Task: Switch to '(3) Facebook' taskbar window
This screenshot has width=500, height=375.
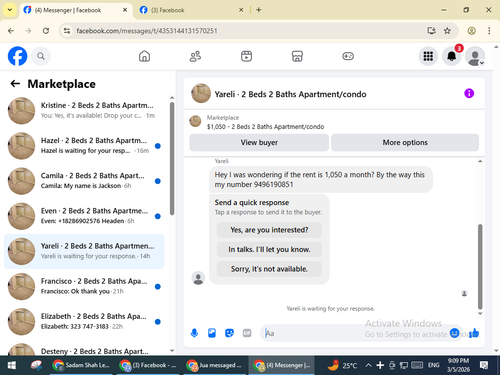Action: 149,366
